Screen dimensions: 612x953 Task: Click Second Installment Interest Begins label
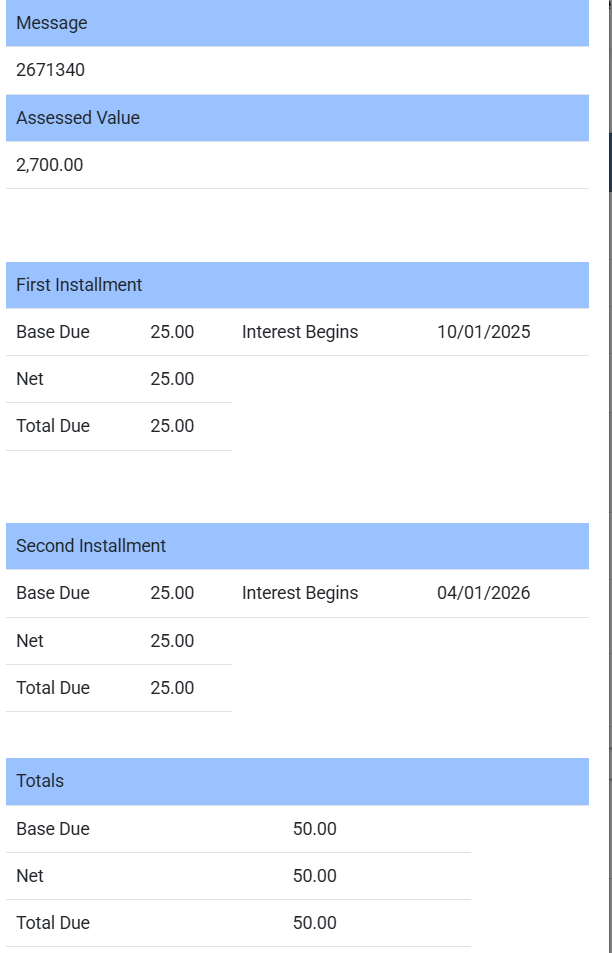tap(300, 593)
